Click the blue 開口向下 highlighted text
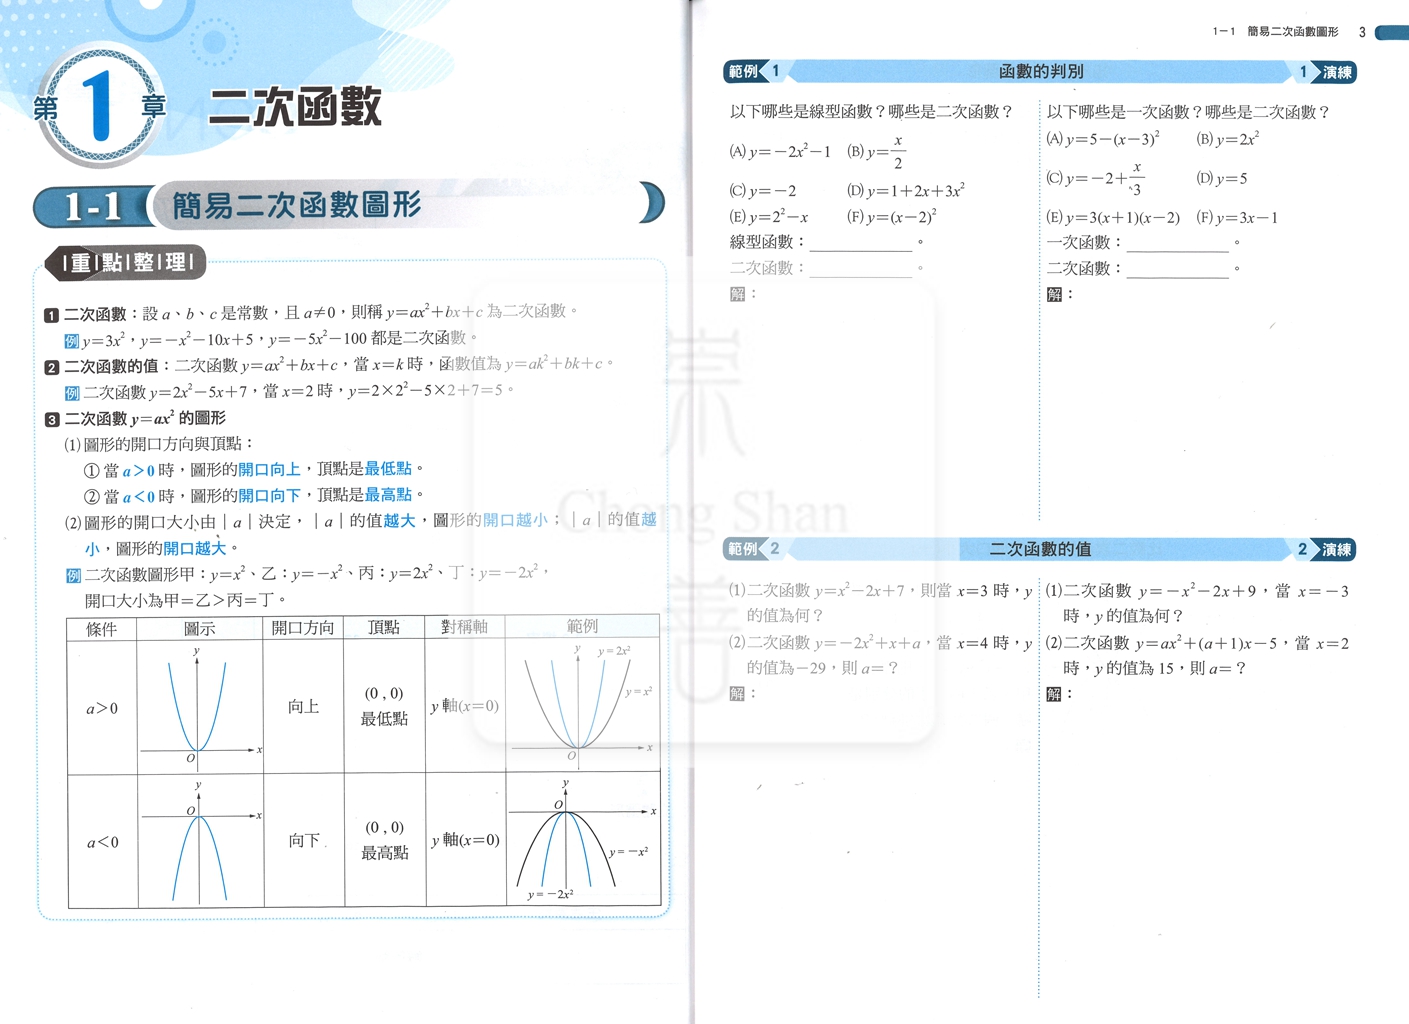Viewport: 1409px width, 1024px height. click(269, 496)
